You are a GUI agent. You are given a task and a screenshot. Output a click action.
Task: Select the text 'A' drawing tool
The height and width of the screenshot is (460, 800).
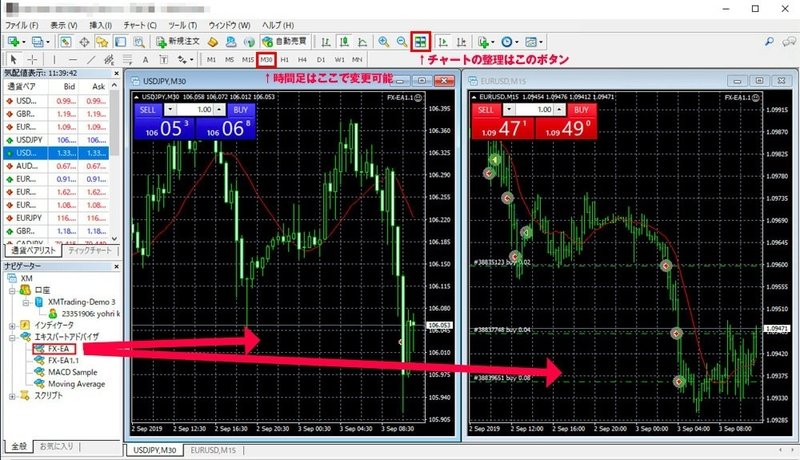145,60
